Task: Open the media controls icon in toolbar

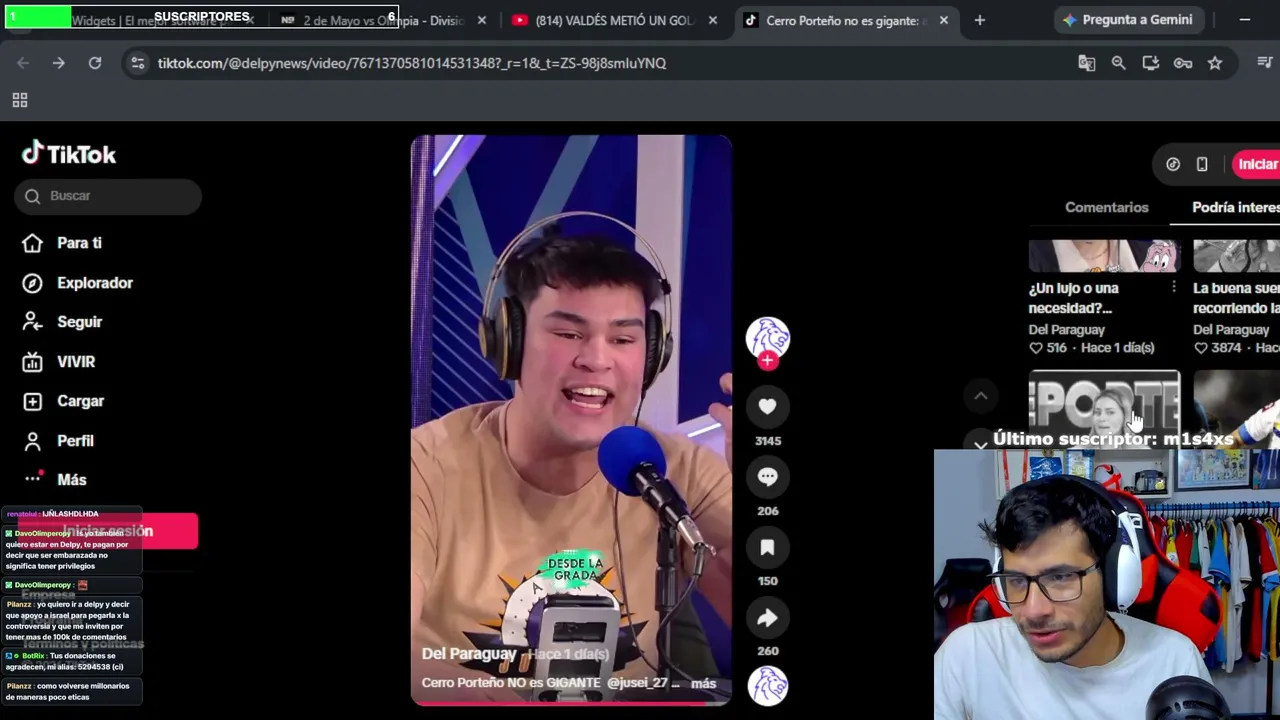Action: tap(1265, 63)
